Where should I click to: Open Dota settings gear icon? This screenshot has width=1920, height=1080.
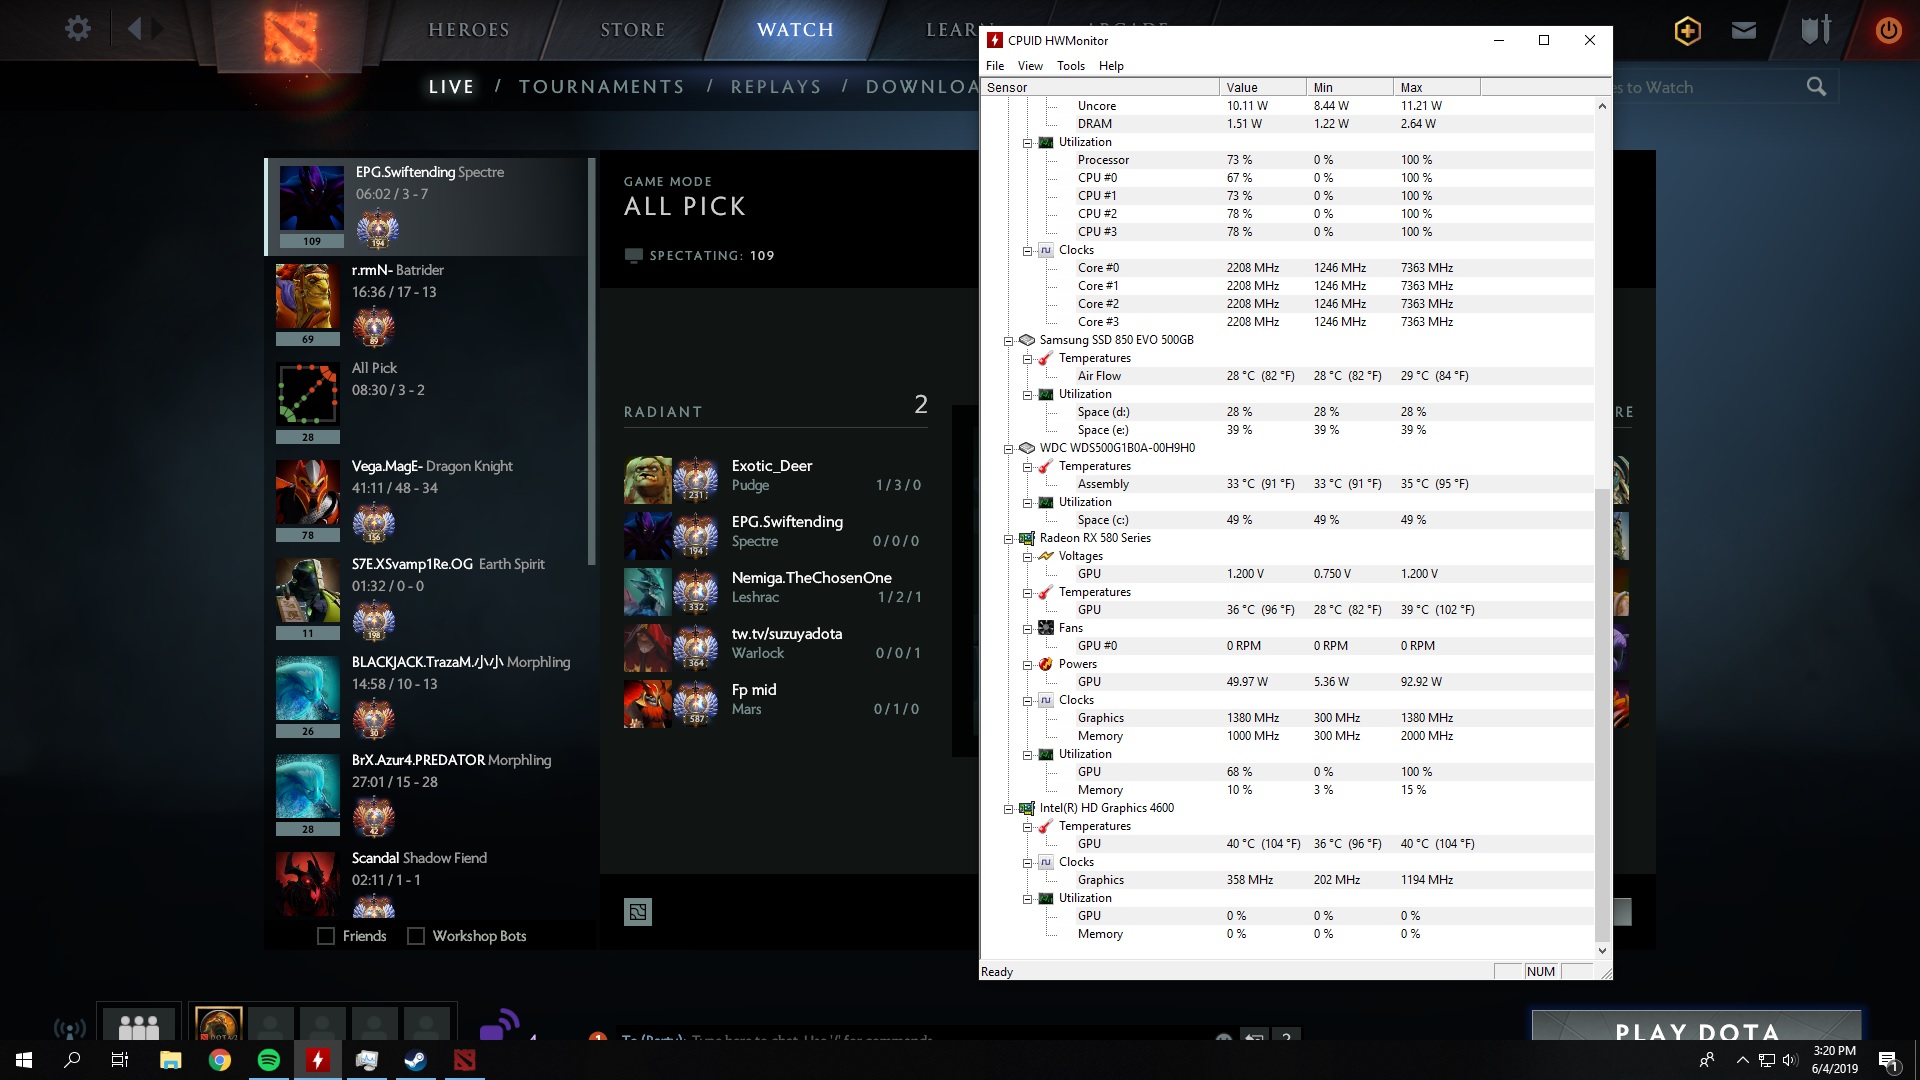coord(78,29)
